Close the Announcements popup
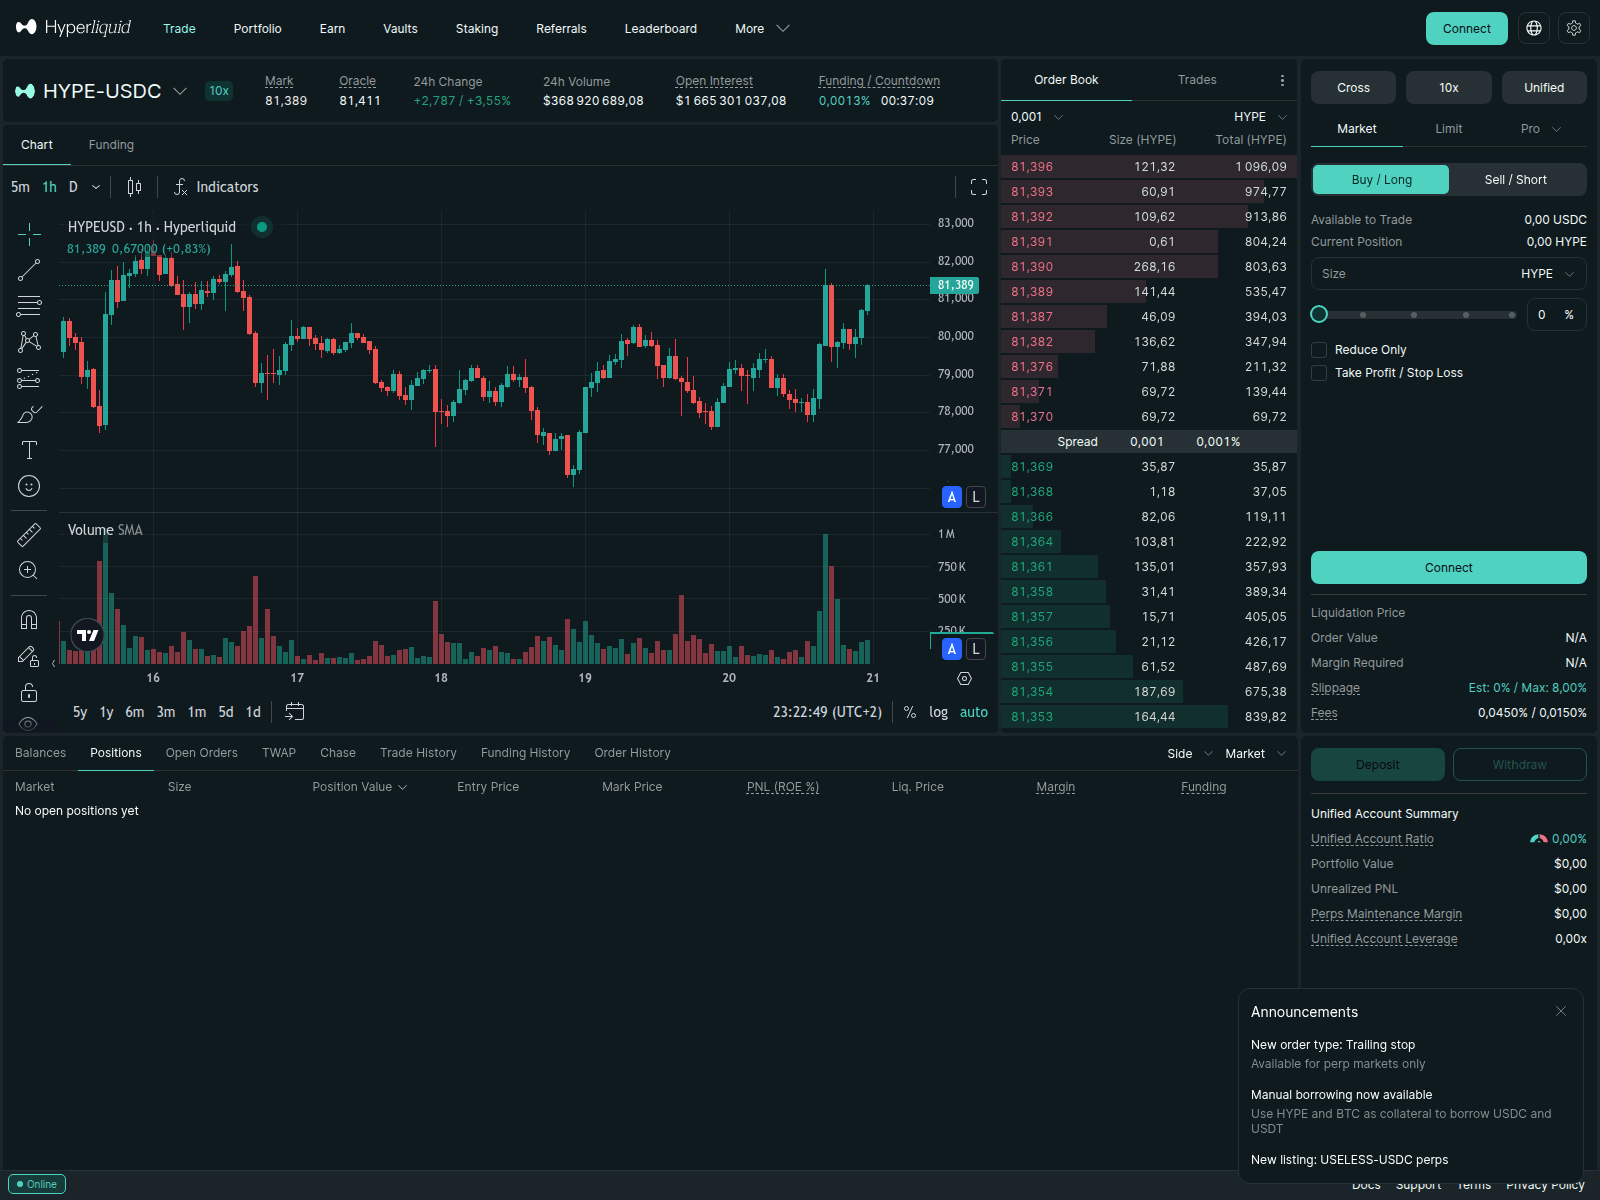This screenshot has height=1200, width=1600. point(1561,1012)
